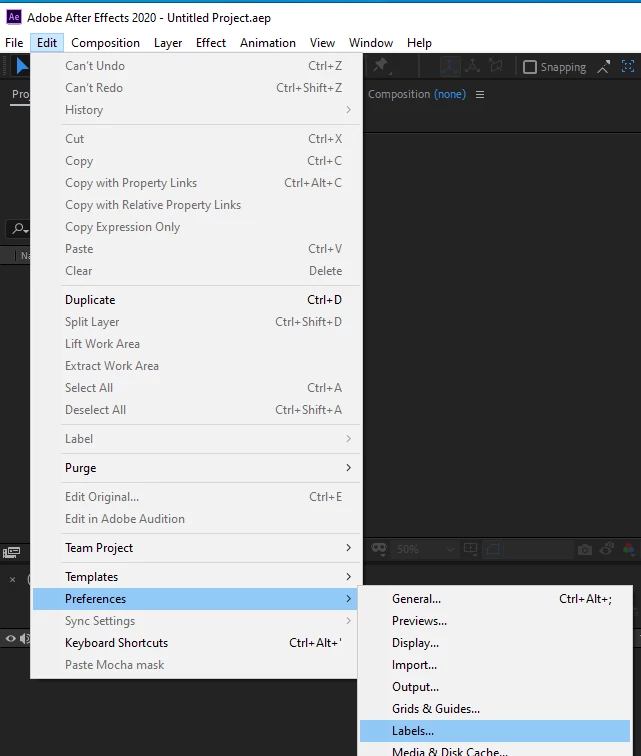Select Output... in Preferences submenu
This screenshot has height=756, width=641.
pyautogui.click(x=495, y=687)
